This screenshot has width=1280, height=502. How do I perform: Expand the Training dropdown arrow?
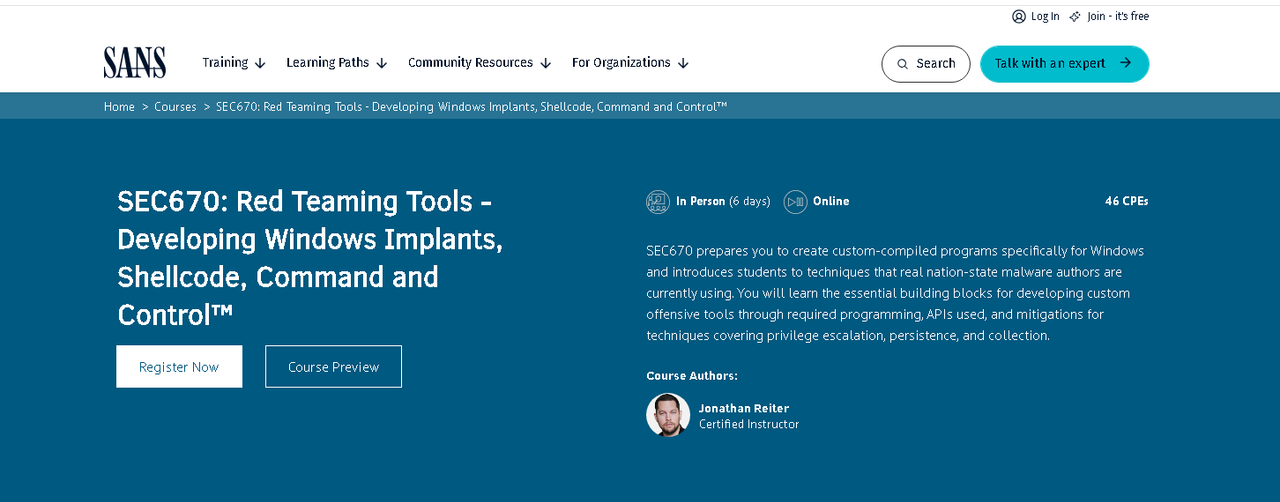(x=260, y=63)
